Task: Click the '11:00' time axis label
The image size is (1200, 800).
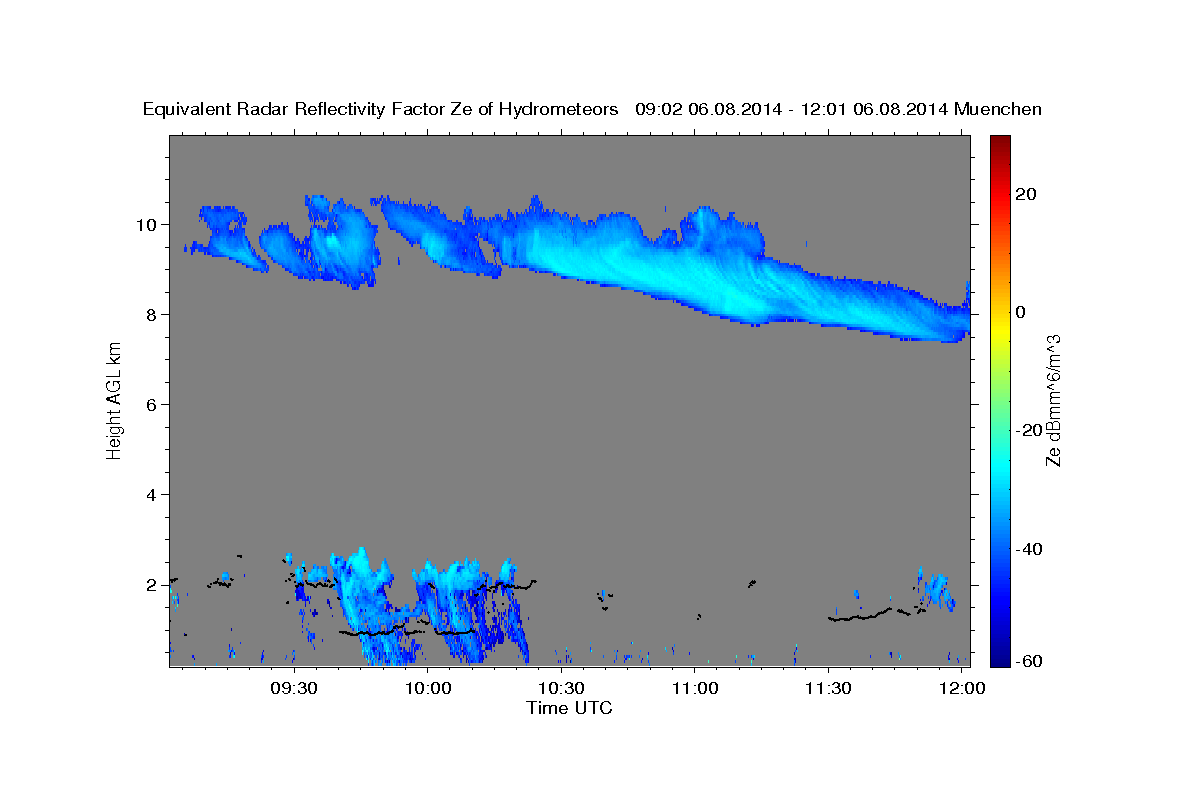Action: (695, 689)
